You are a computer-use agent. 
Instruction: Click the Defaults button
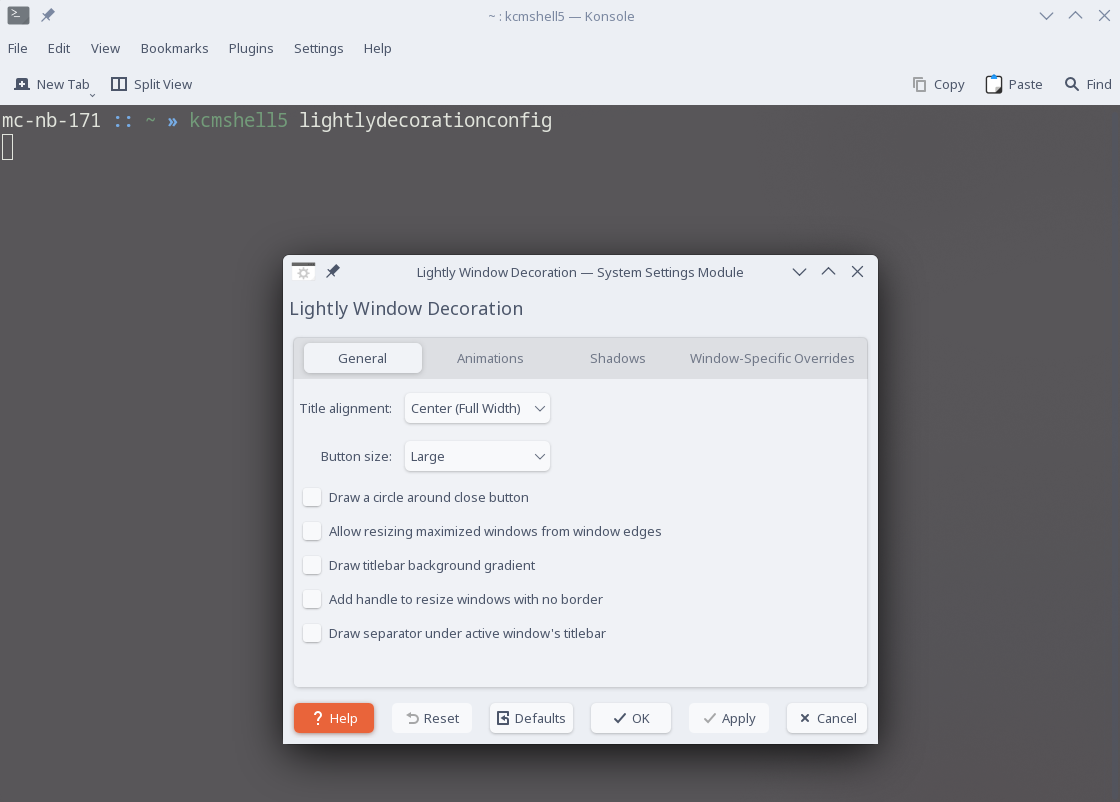(531, 718)
